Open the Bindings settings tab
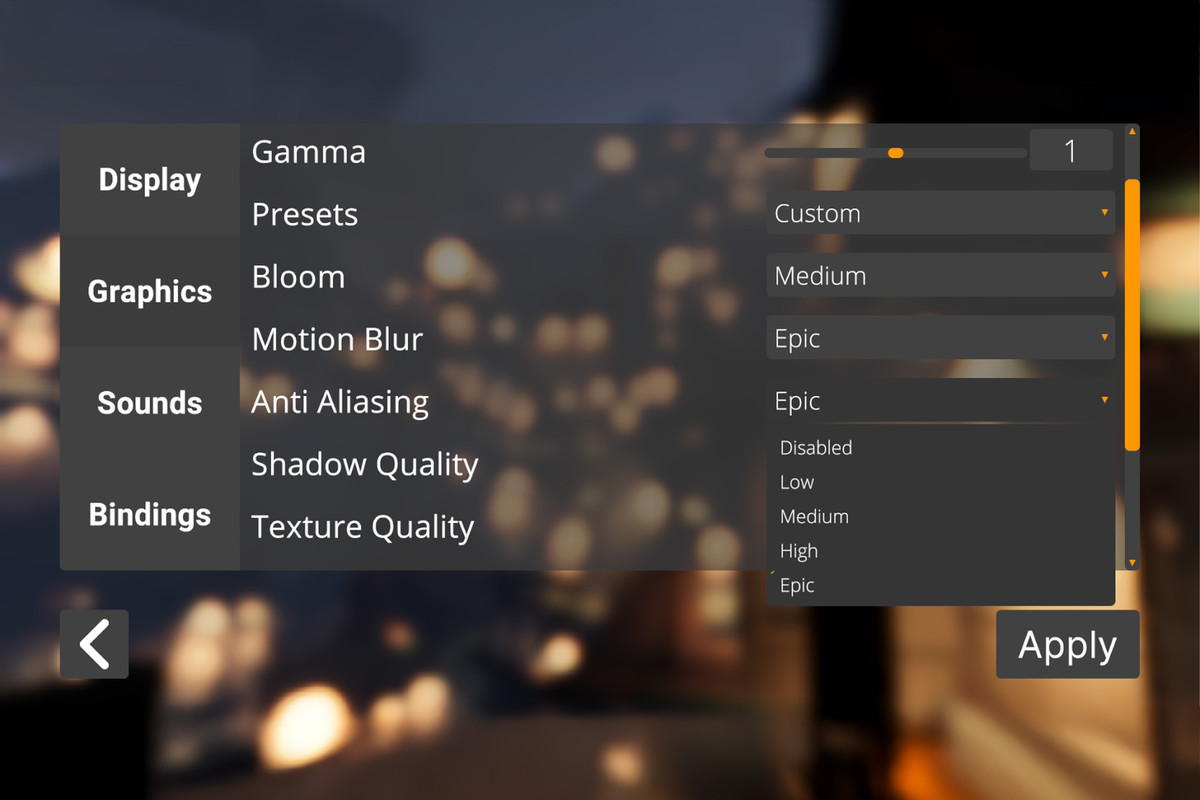Viewport: 1200px width, 800px height. 148,514
